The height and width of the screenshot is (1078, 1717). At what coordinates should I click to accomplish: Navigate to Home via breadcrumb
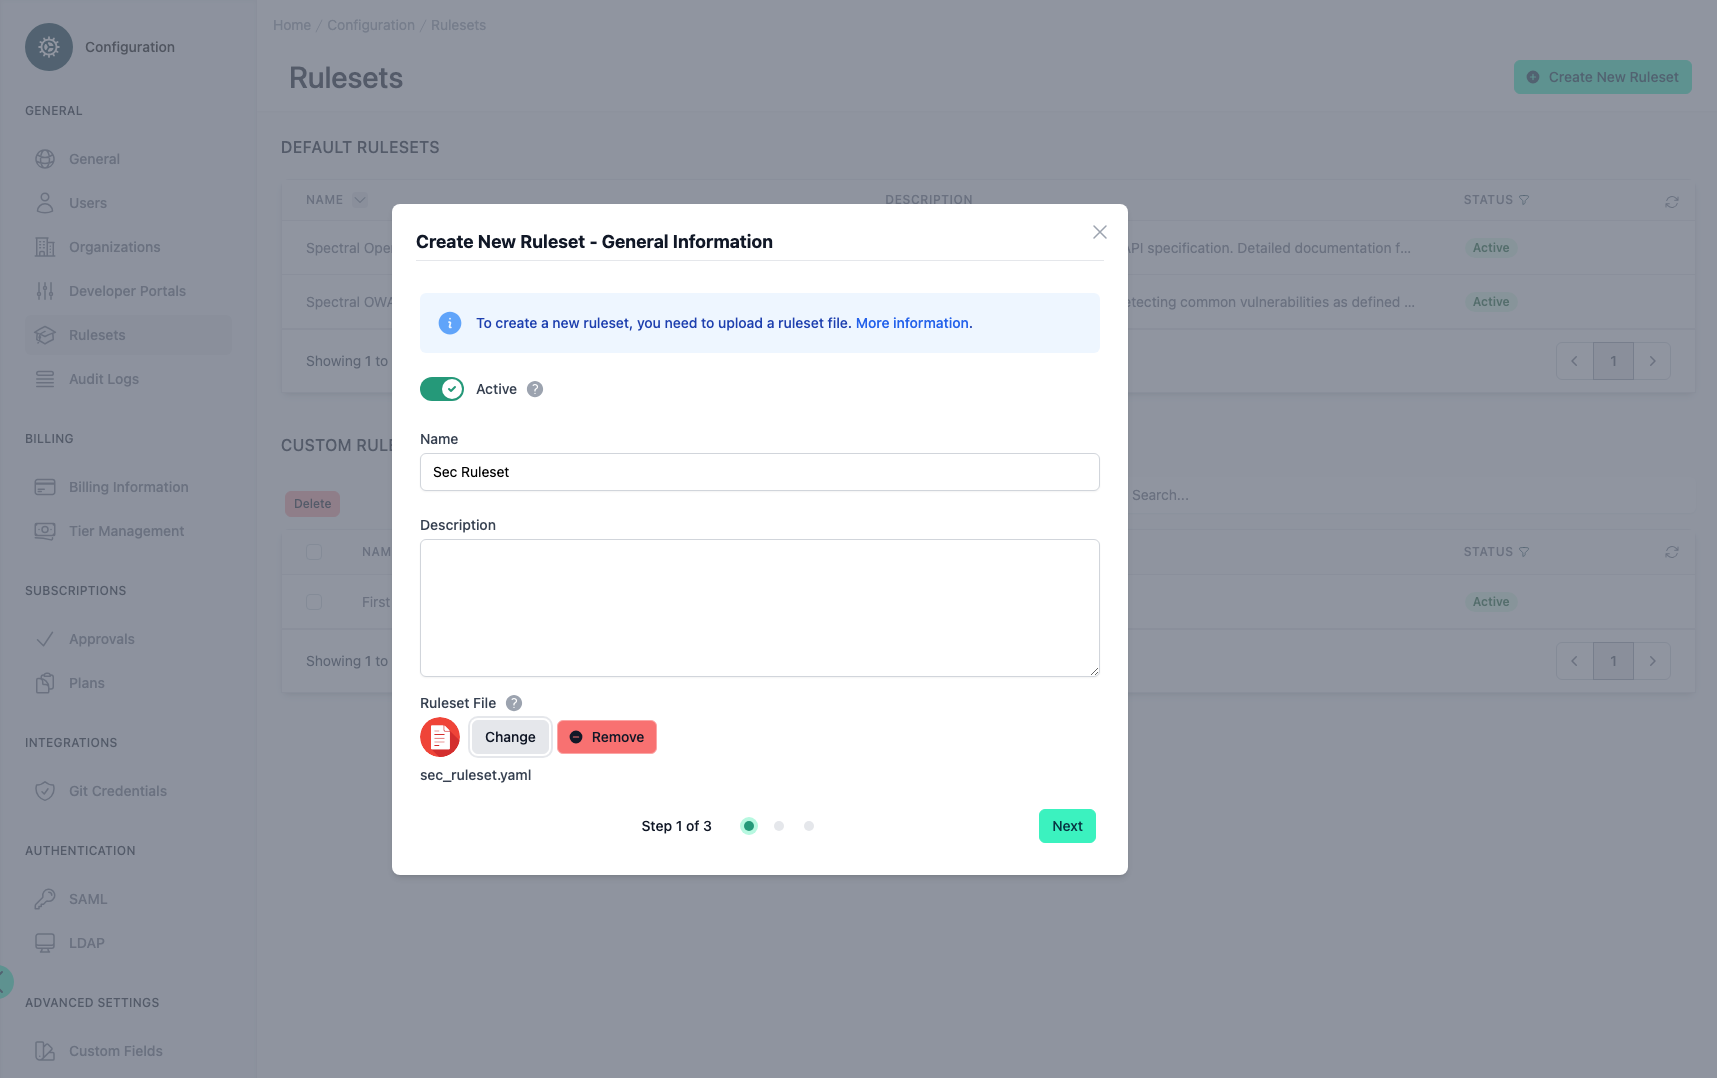[291, 25]
